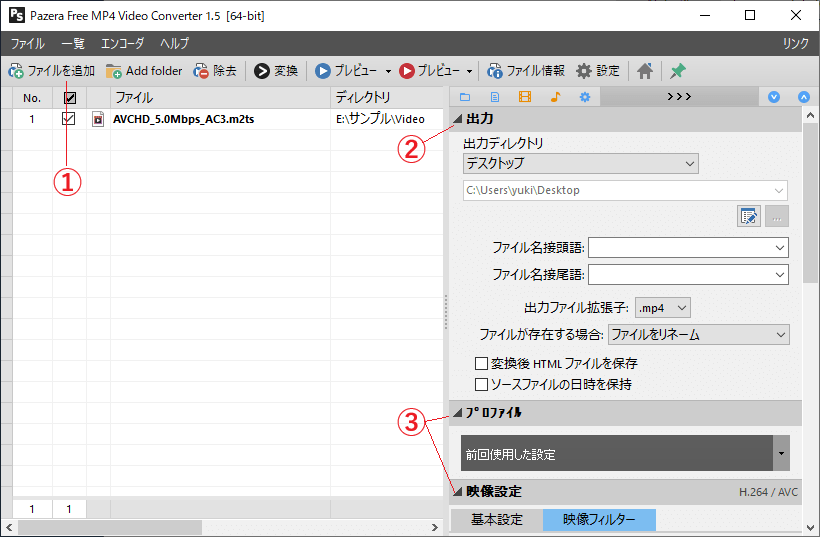Image resolution: width=820 pixels, height=537 pixels.
Task: Click the green pin icon
Action: point(678,71)
